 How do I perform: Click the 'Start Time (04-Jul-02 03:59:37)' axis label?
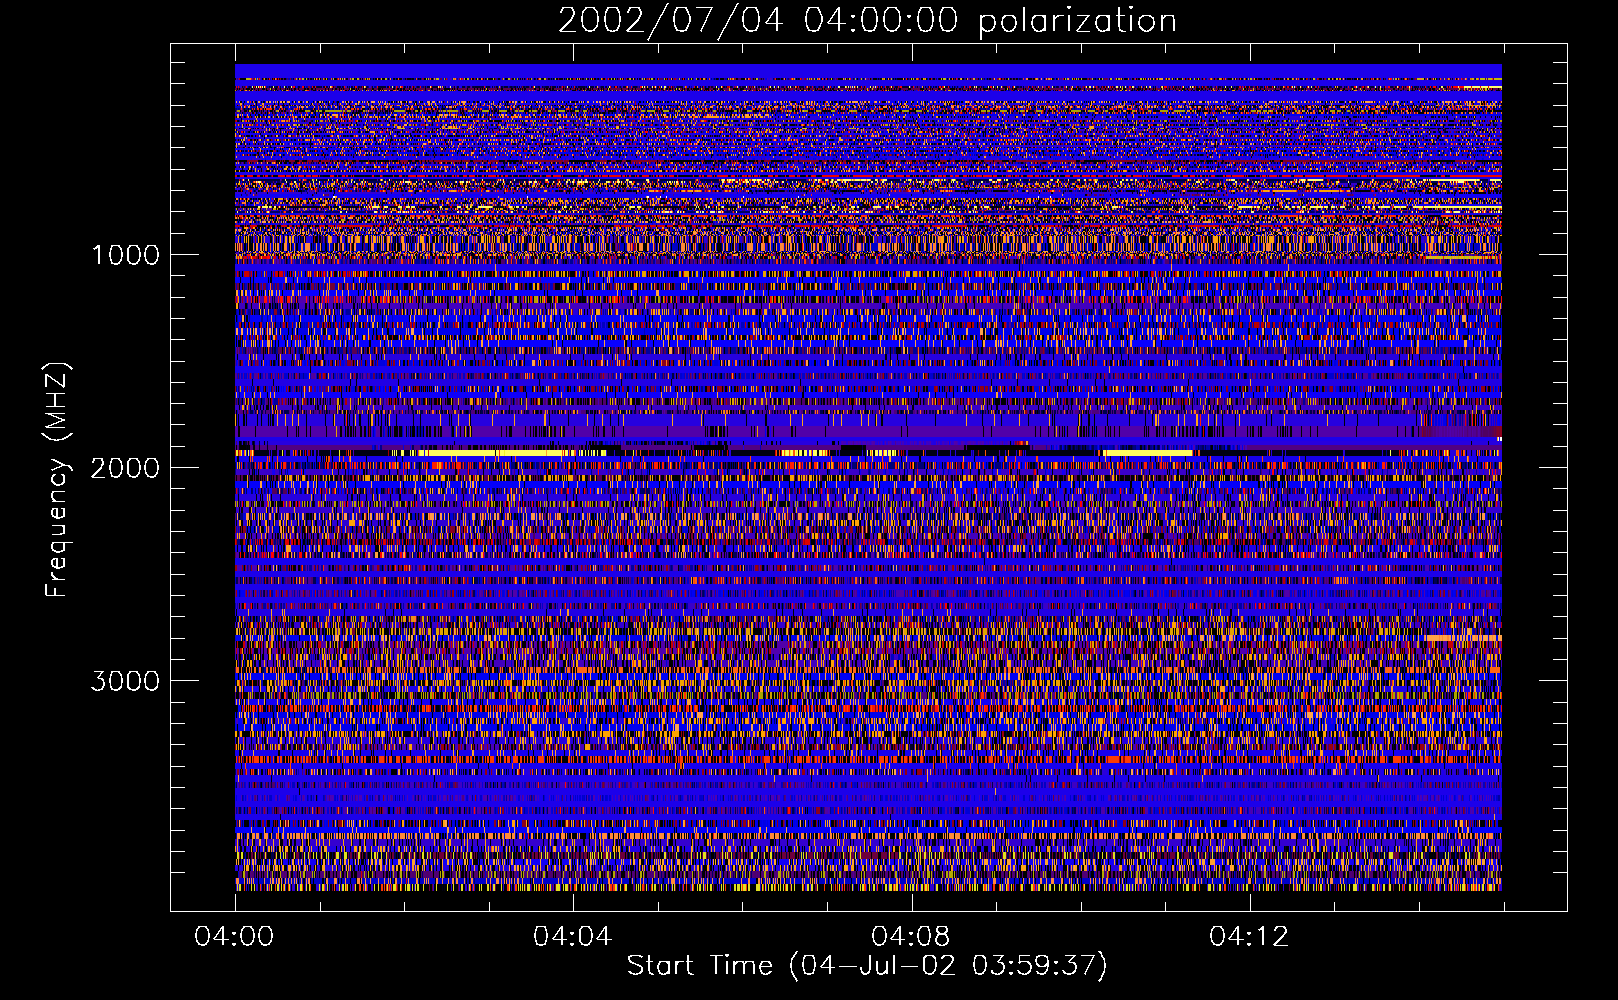[x=867, y=965]
